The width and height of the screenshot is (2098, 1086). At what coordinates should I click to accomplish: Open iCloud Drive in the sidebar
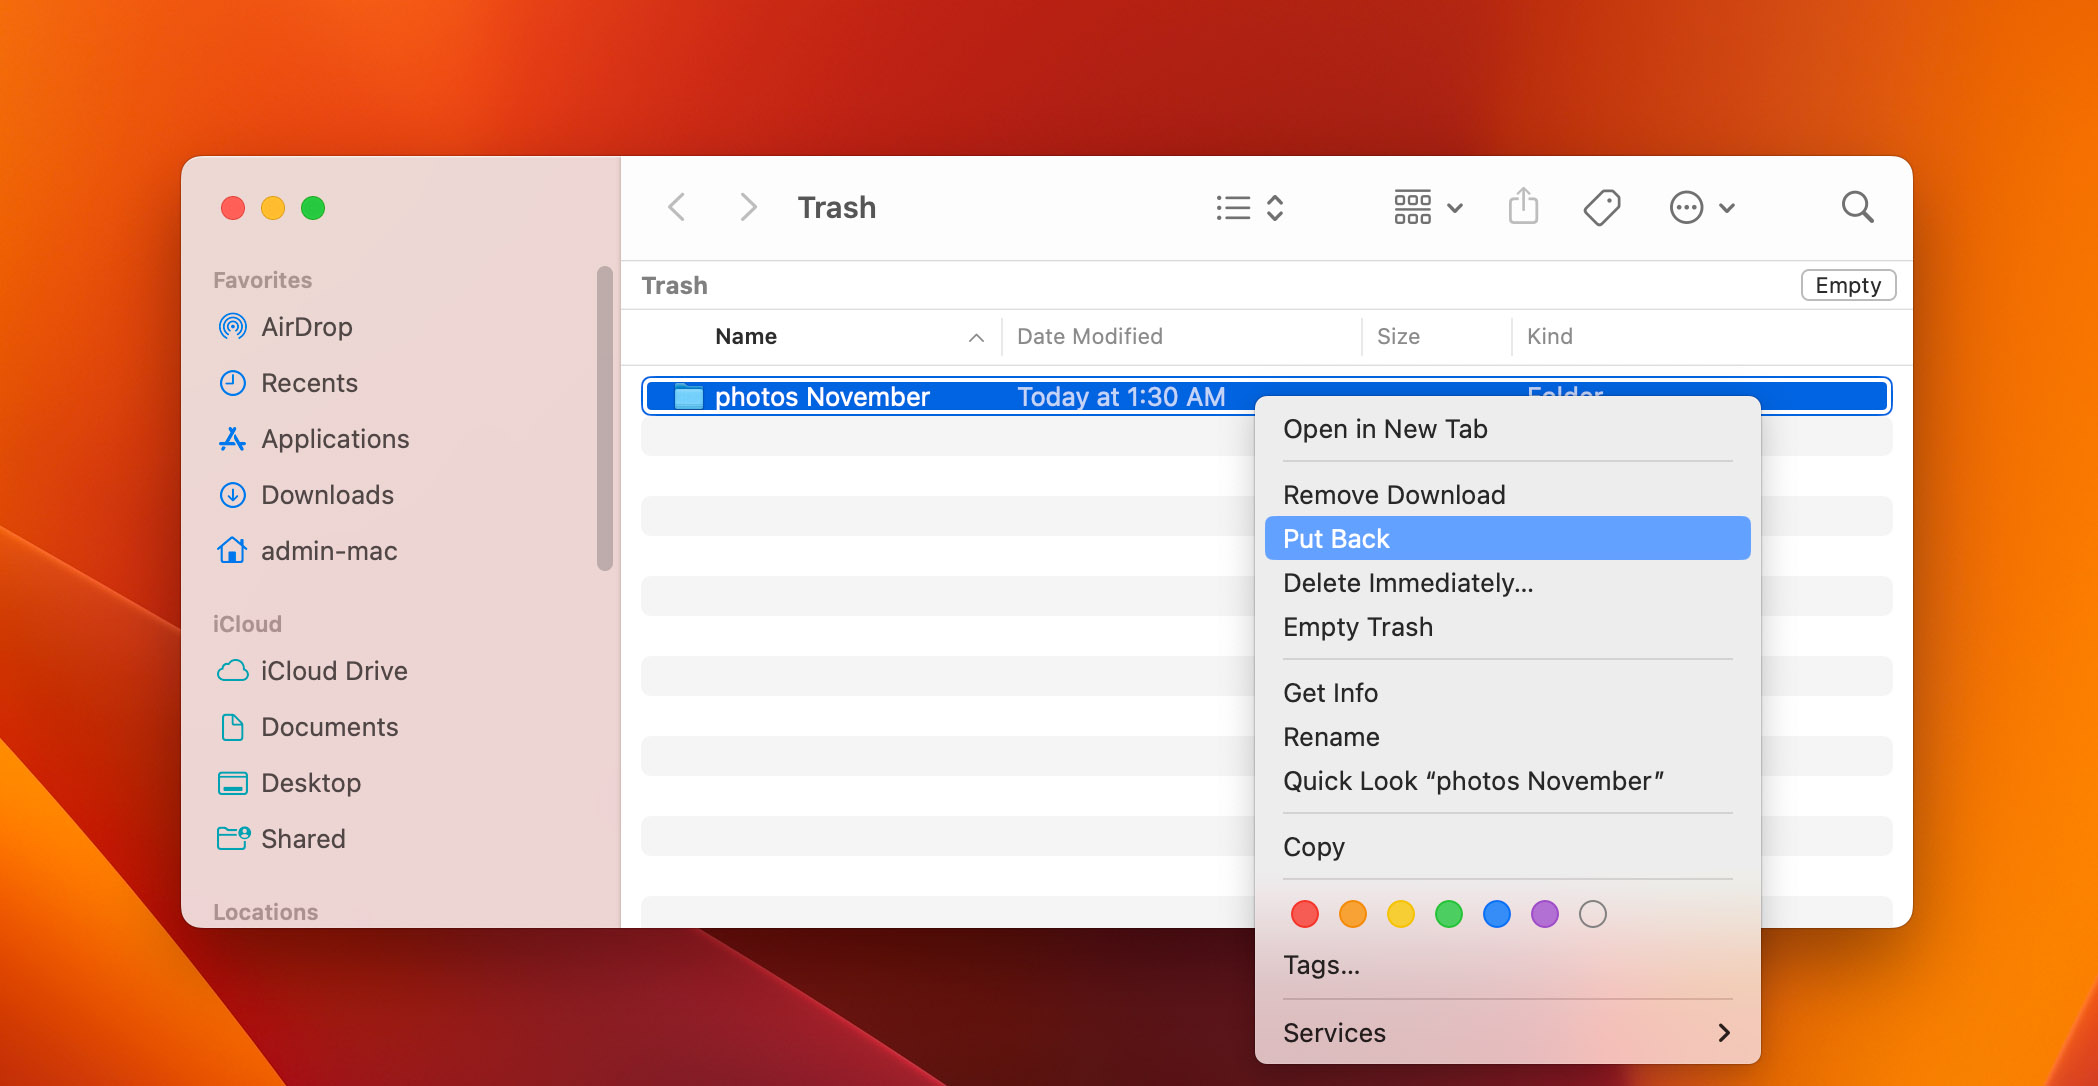pyautogui.click(x=334, y=671)
